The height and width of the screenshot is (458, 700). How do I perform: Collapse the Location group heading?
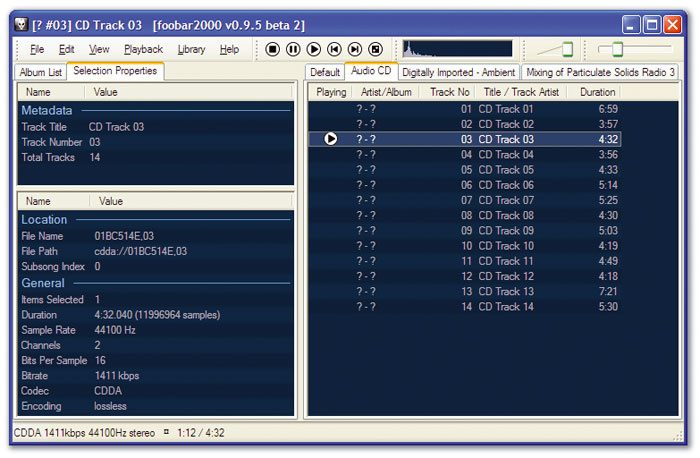(x=44, y=220)
